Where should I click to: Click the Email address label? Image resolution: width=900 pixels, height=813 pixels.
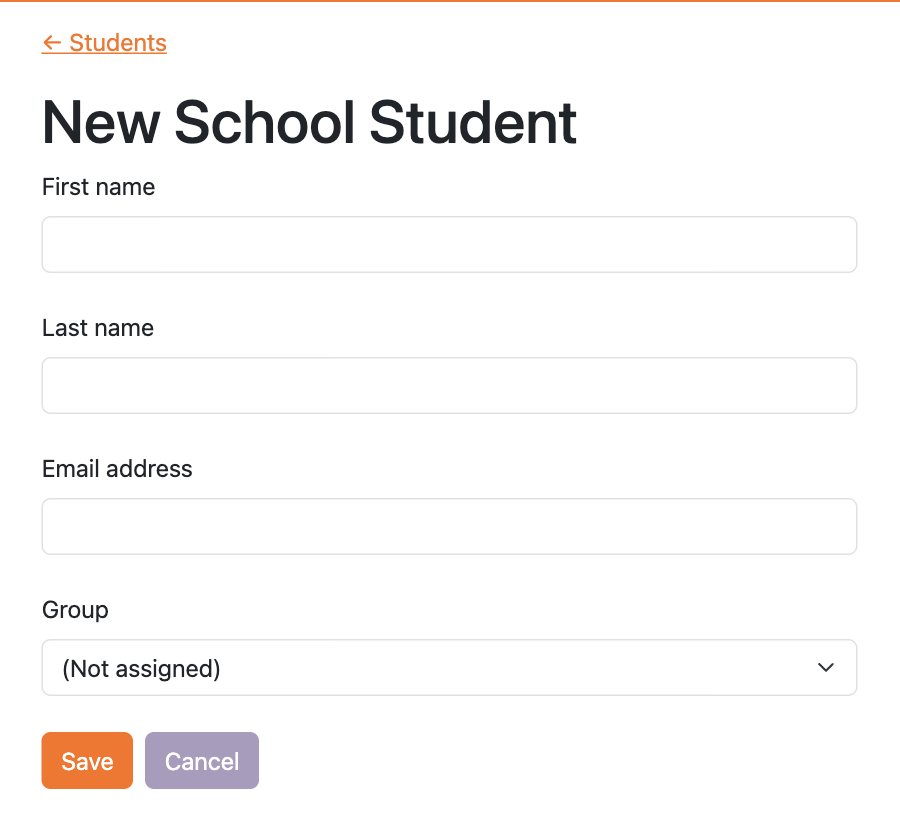pos(117,469)
